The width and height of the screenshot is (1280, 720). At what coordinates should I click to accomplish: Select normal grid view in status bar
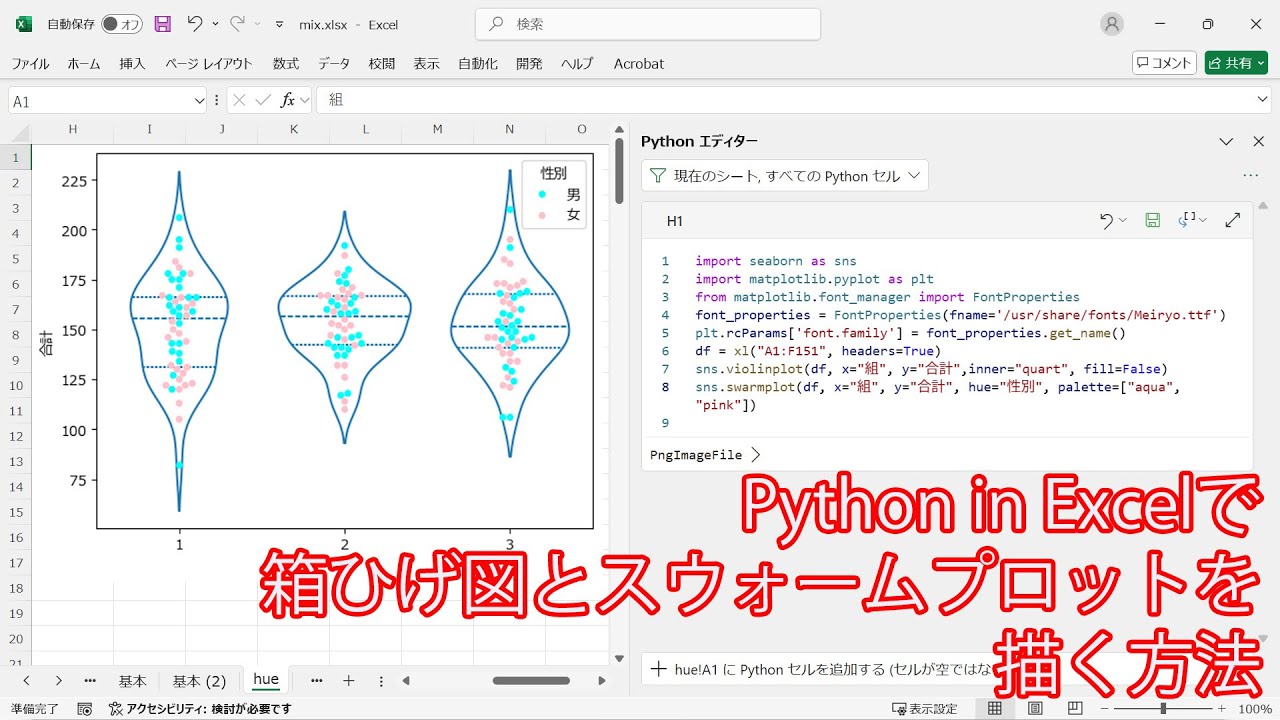994,709
